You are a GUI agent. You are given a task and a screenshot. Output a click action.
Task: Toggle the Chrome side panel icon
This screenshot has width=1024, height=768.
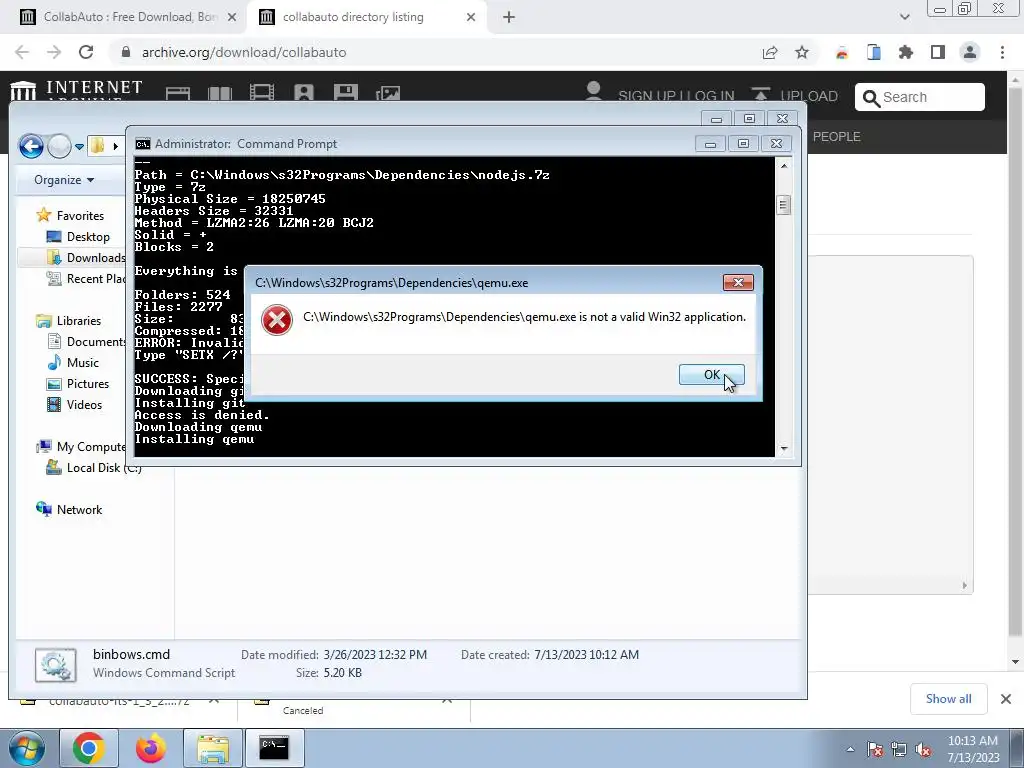coord(938,52)
